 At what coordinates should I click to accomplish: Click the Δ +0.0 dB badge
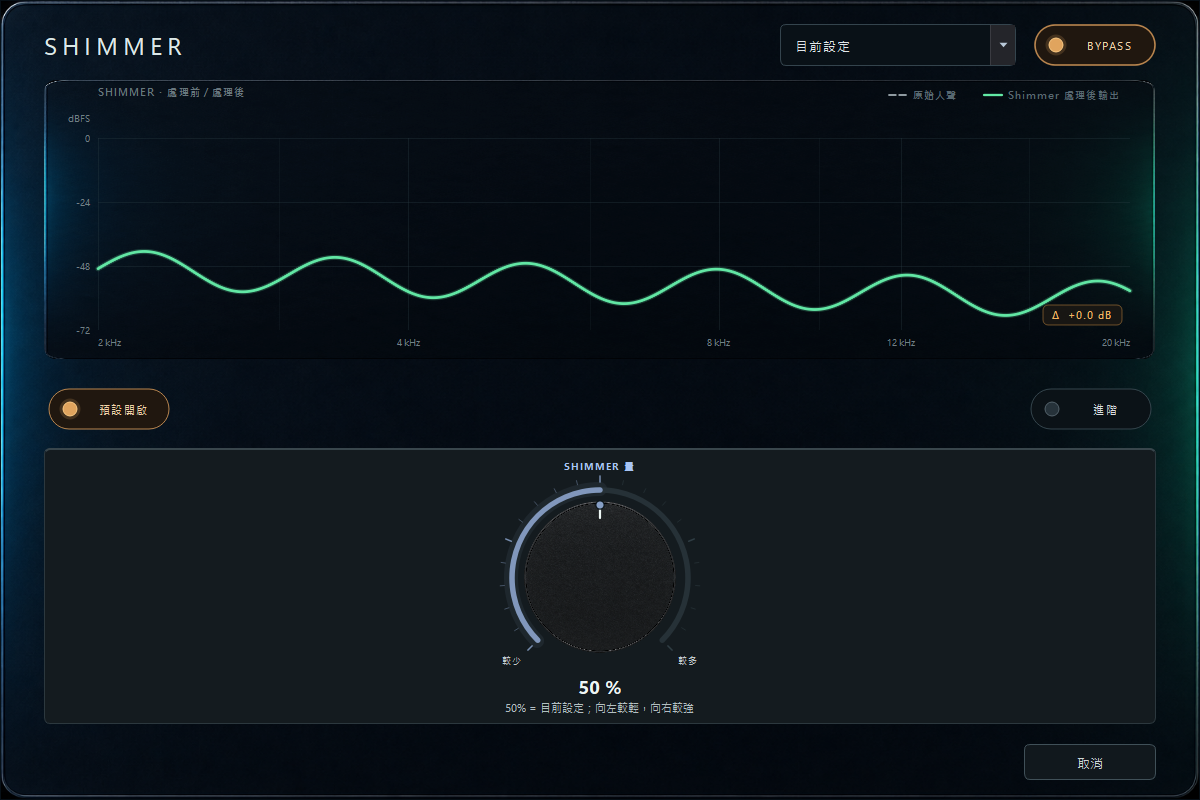click(x=1082, y=315)
